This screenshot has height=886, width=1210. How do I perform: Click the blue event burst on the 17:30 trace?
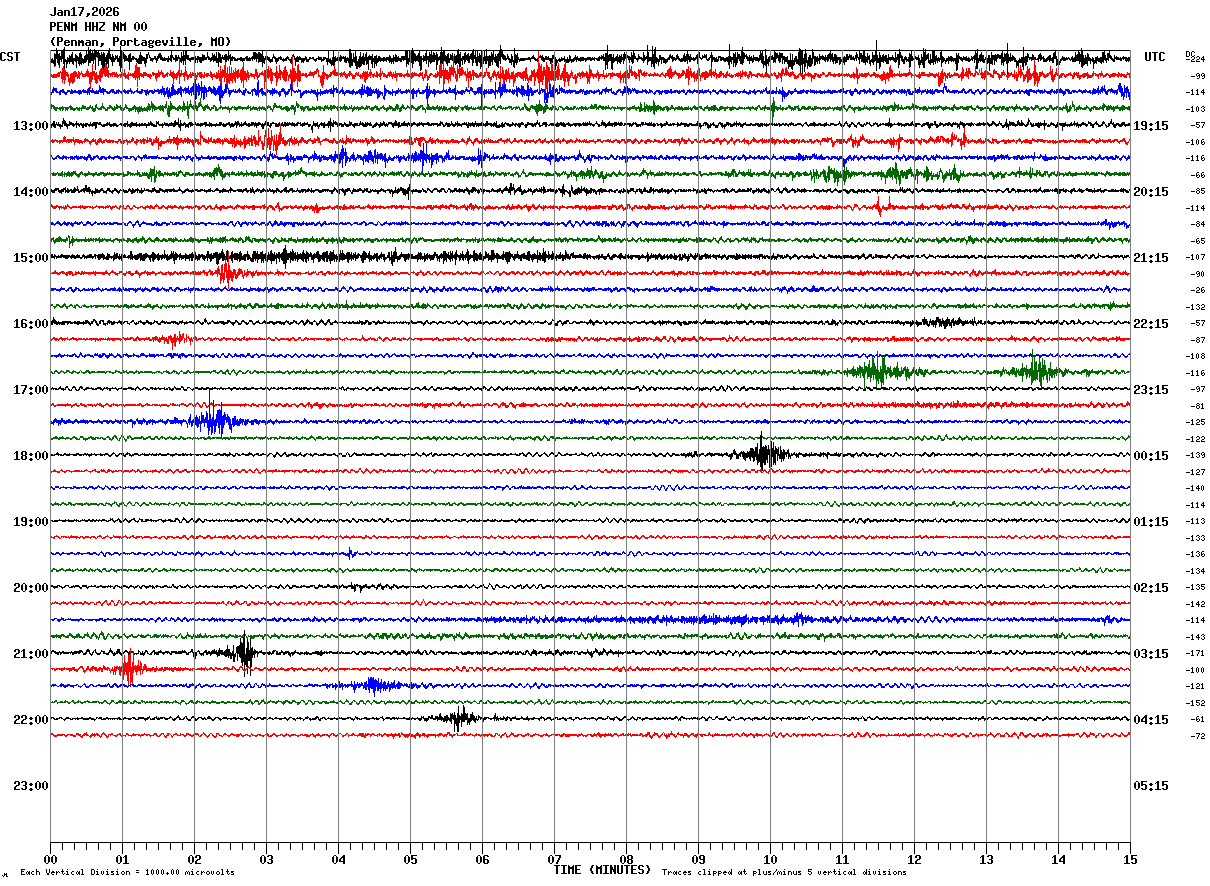(217, 420)
